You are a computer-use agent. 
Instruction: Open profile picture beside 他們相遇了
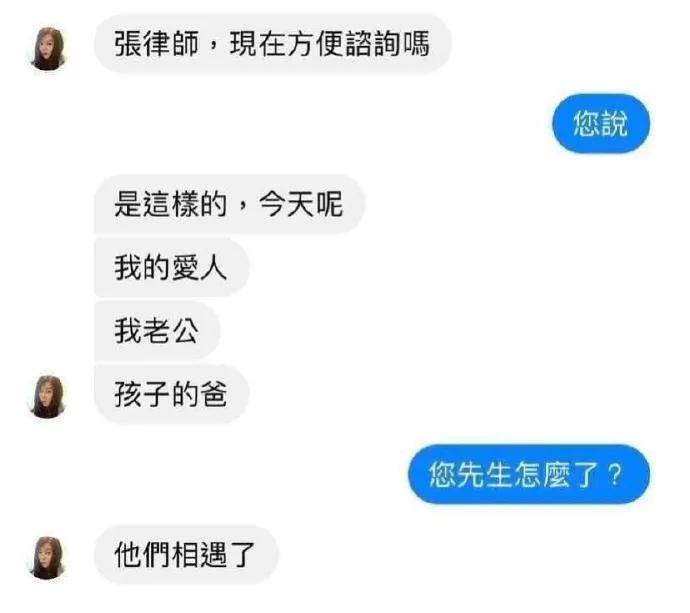point(48,557)
